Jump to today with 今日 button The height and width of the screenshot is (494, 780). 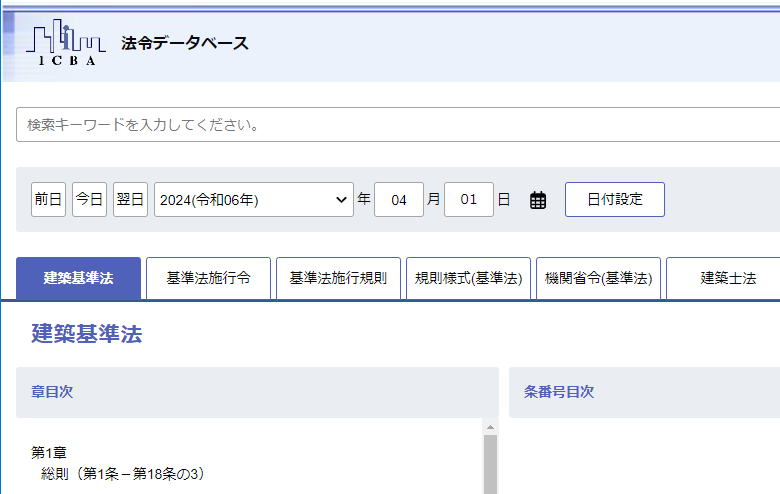tap(90, 199)
